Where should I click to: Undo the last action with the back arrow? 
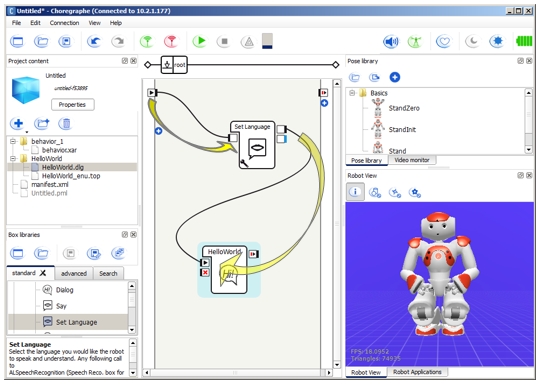coord(94,42)
